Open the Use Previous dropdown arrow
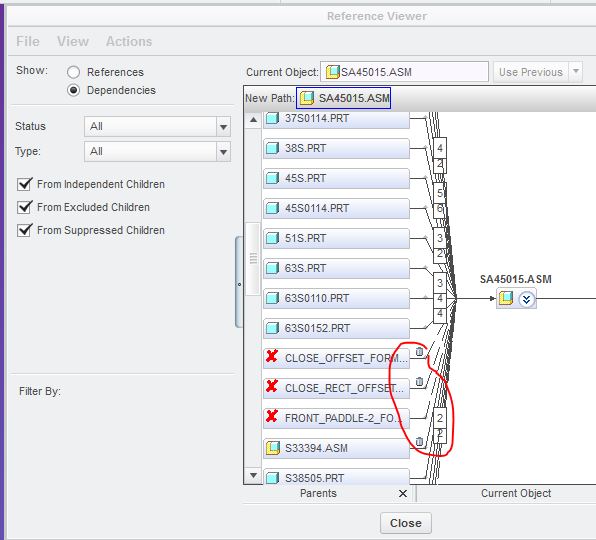The image size is (596, 540). pos(576,71)
